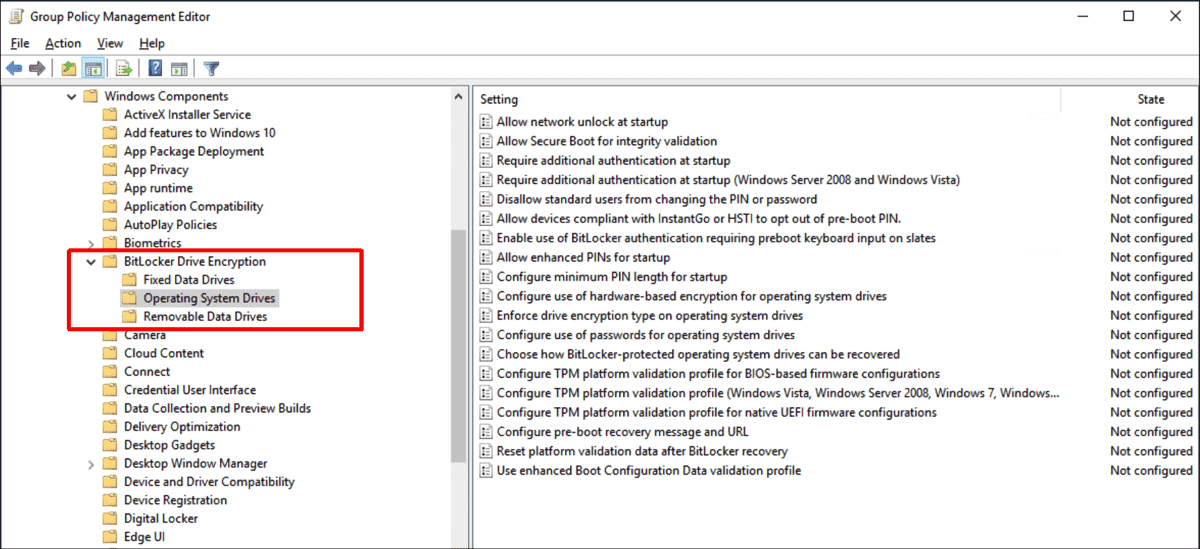Select 'Configure use of passwords for operating system drives'

click(x=645, y=335)
